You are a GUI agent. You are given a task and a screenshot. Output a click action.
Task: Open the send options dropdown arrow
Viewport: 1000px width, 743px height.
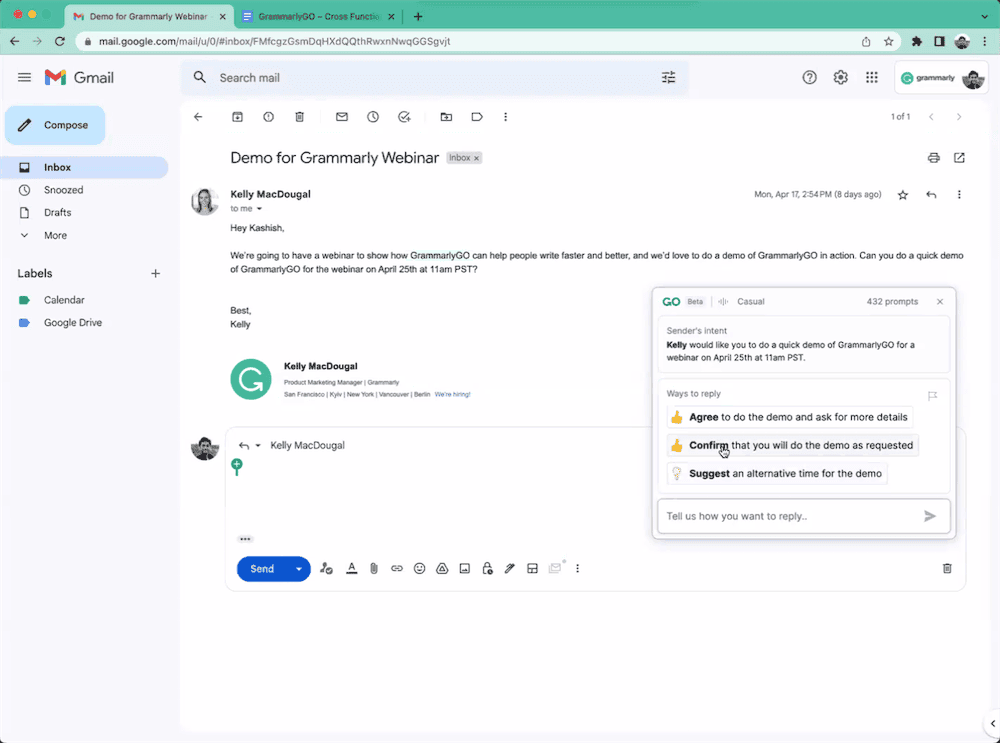tap(298, 569)
